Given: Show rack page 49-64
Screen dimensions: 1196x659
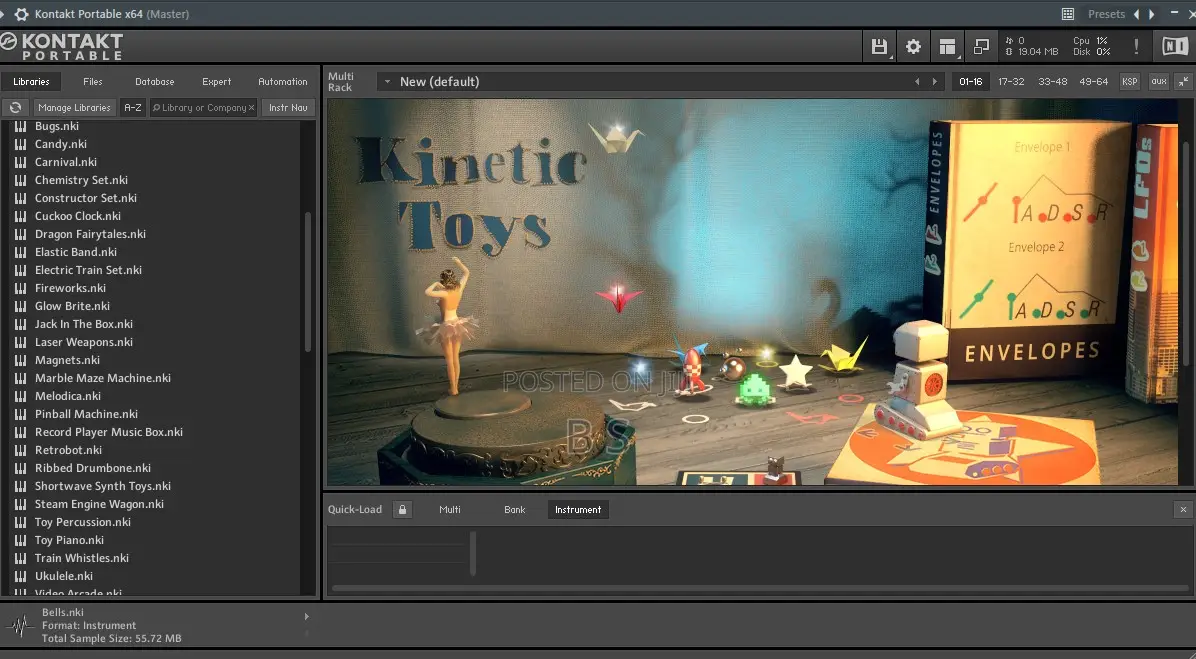Looking at the screenshot, I should pos(1093,82).
